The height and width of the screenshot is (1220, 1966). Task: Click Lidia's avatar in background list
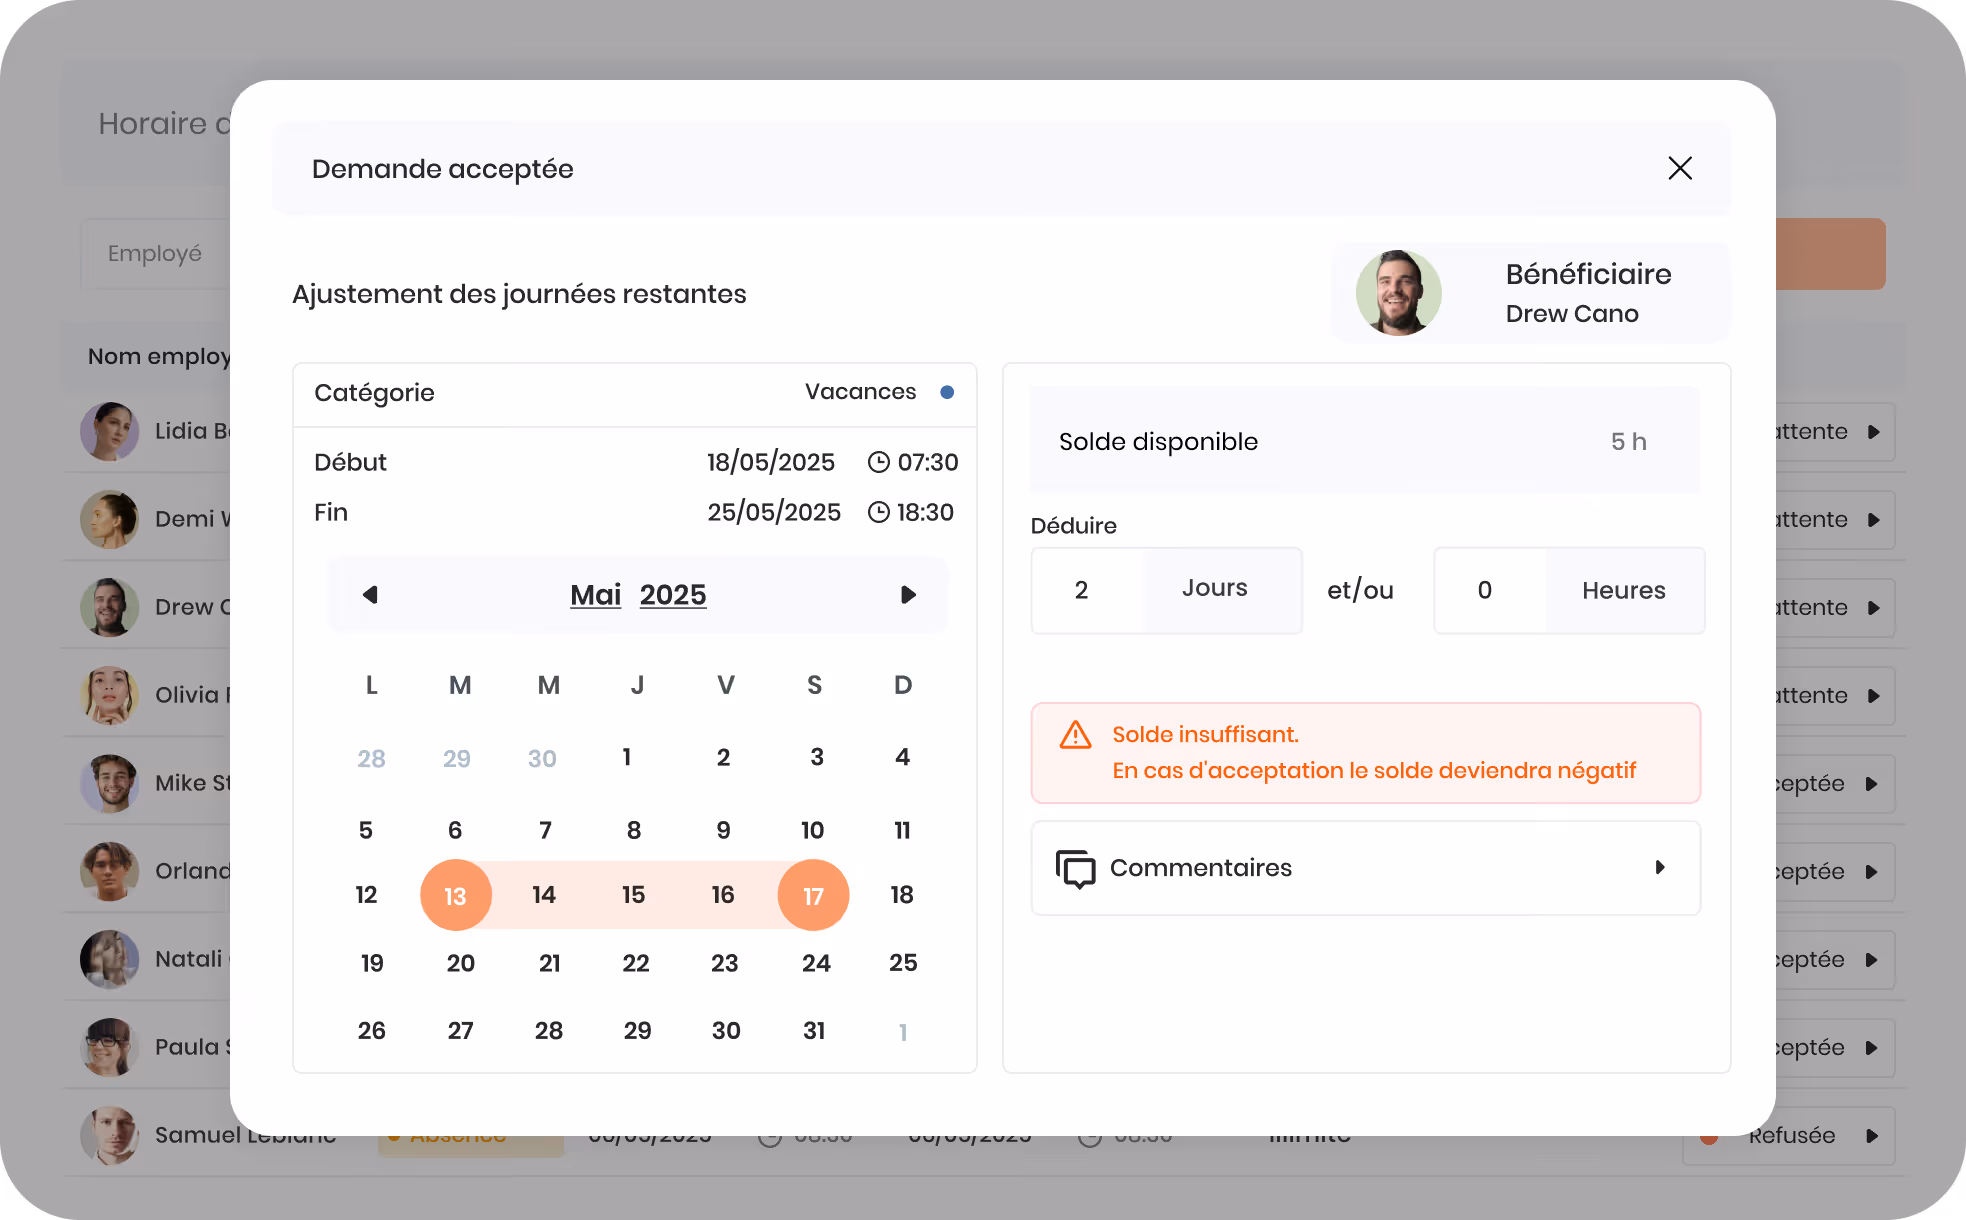click(x=109, y=432)
